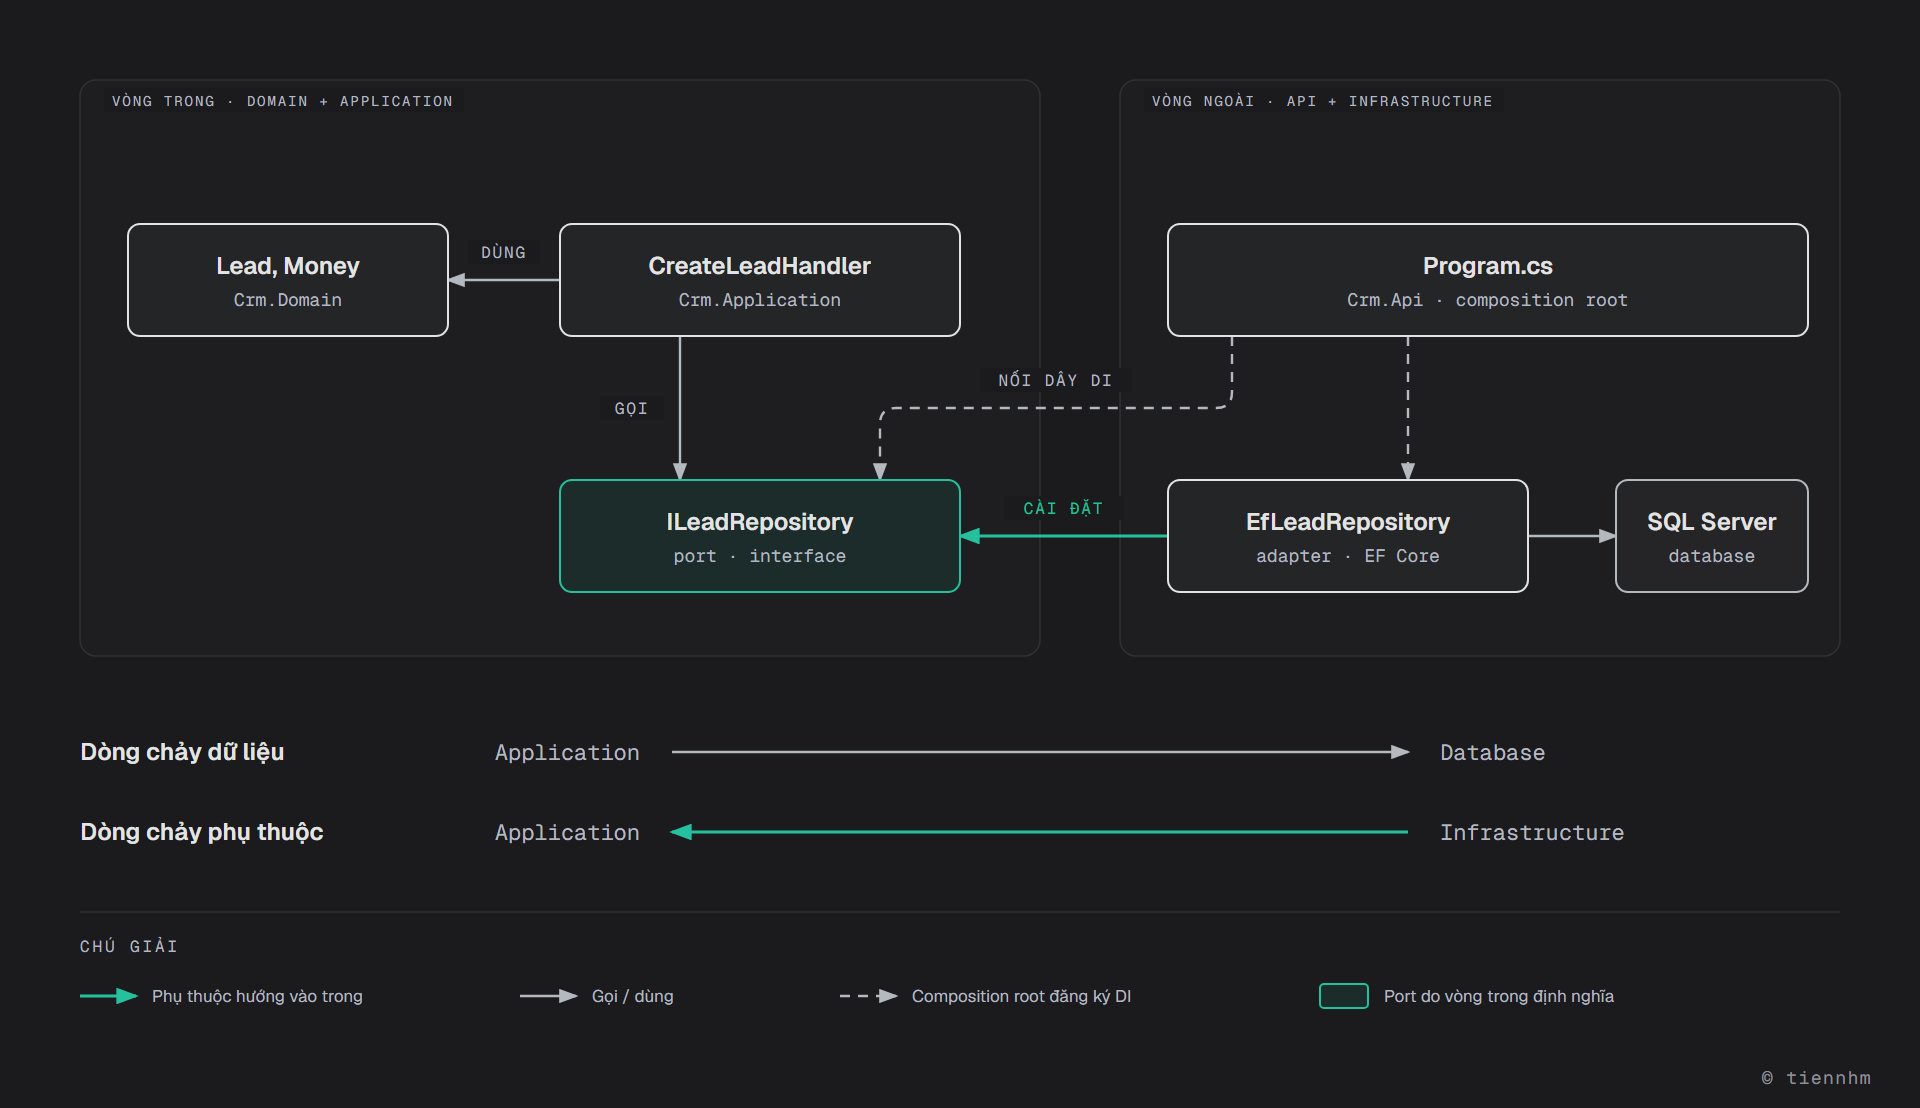
Task: Click the GỌI arrow label
Action: tap(631, 409)
